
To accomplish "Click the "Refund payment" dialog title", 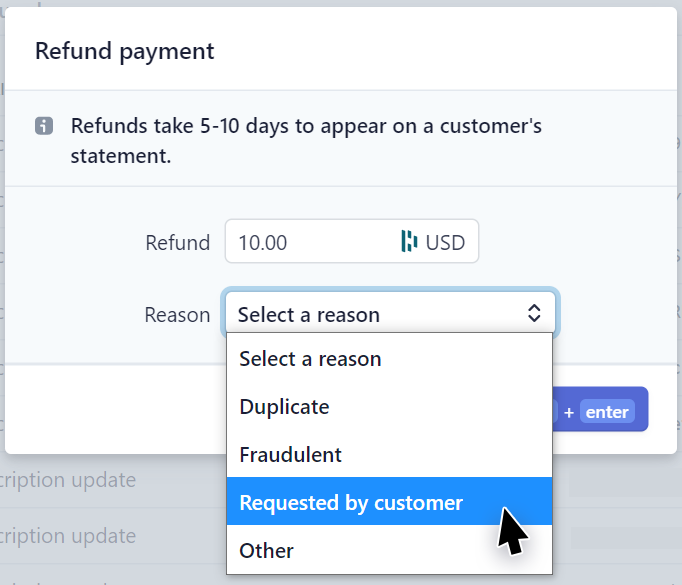I will tap(125, 50).
